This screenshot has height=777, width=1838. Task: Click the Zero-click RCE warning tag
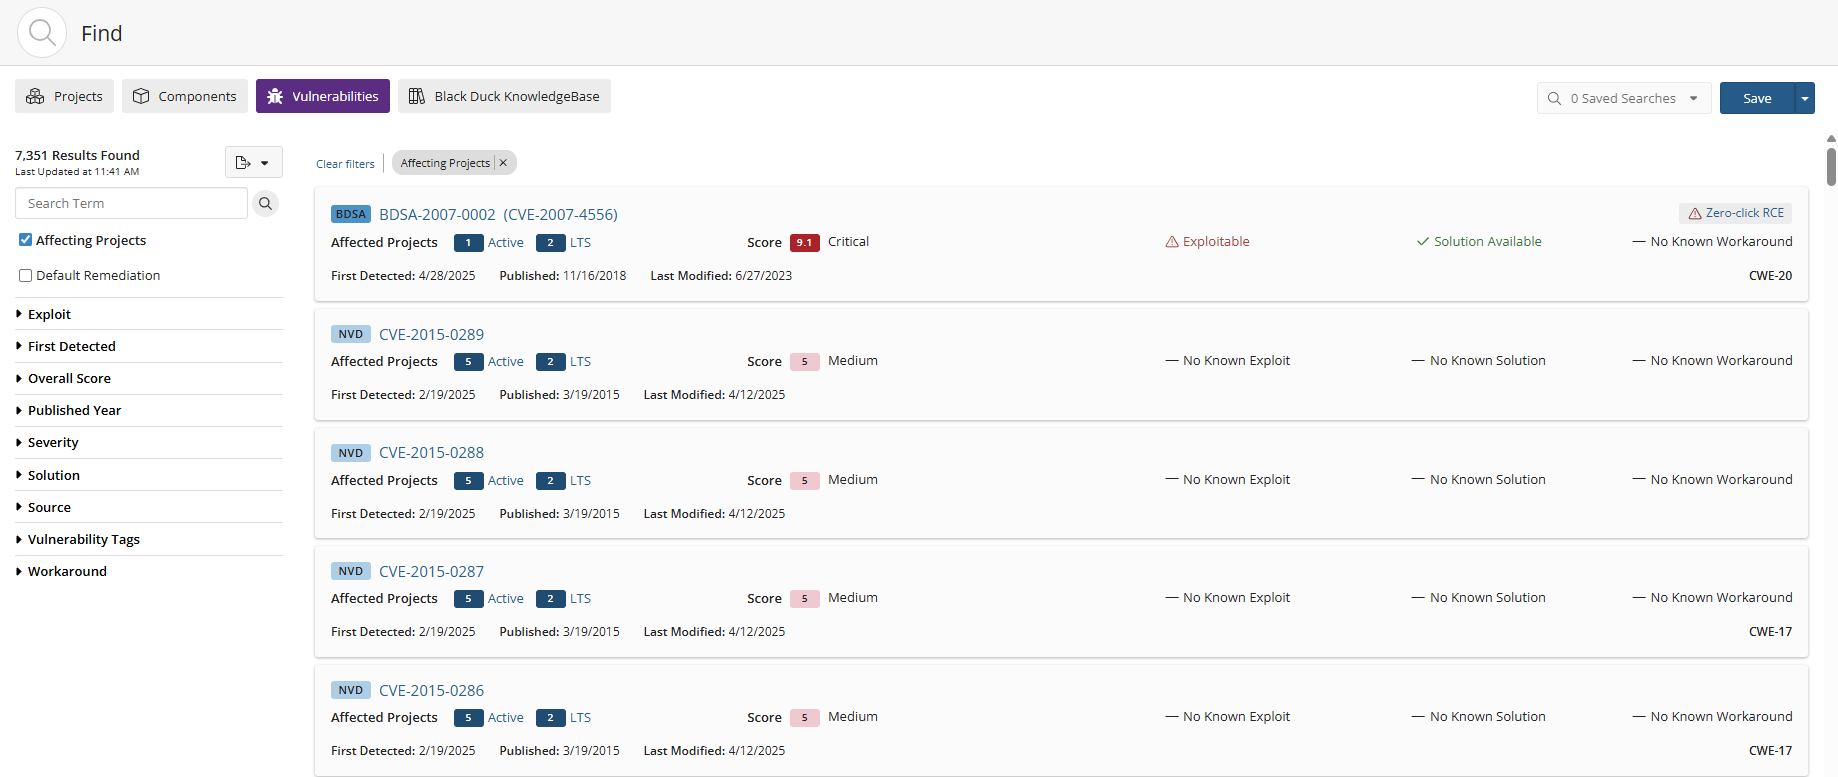click(1735, 213)
